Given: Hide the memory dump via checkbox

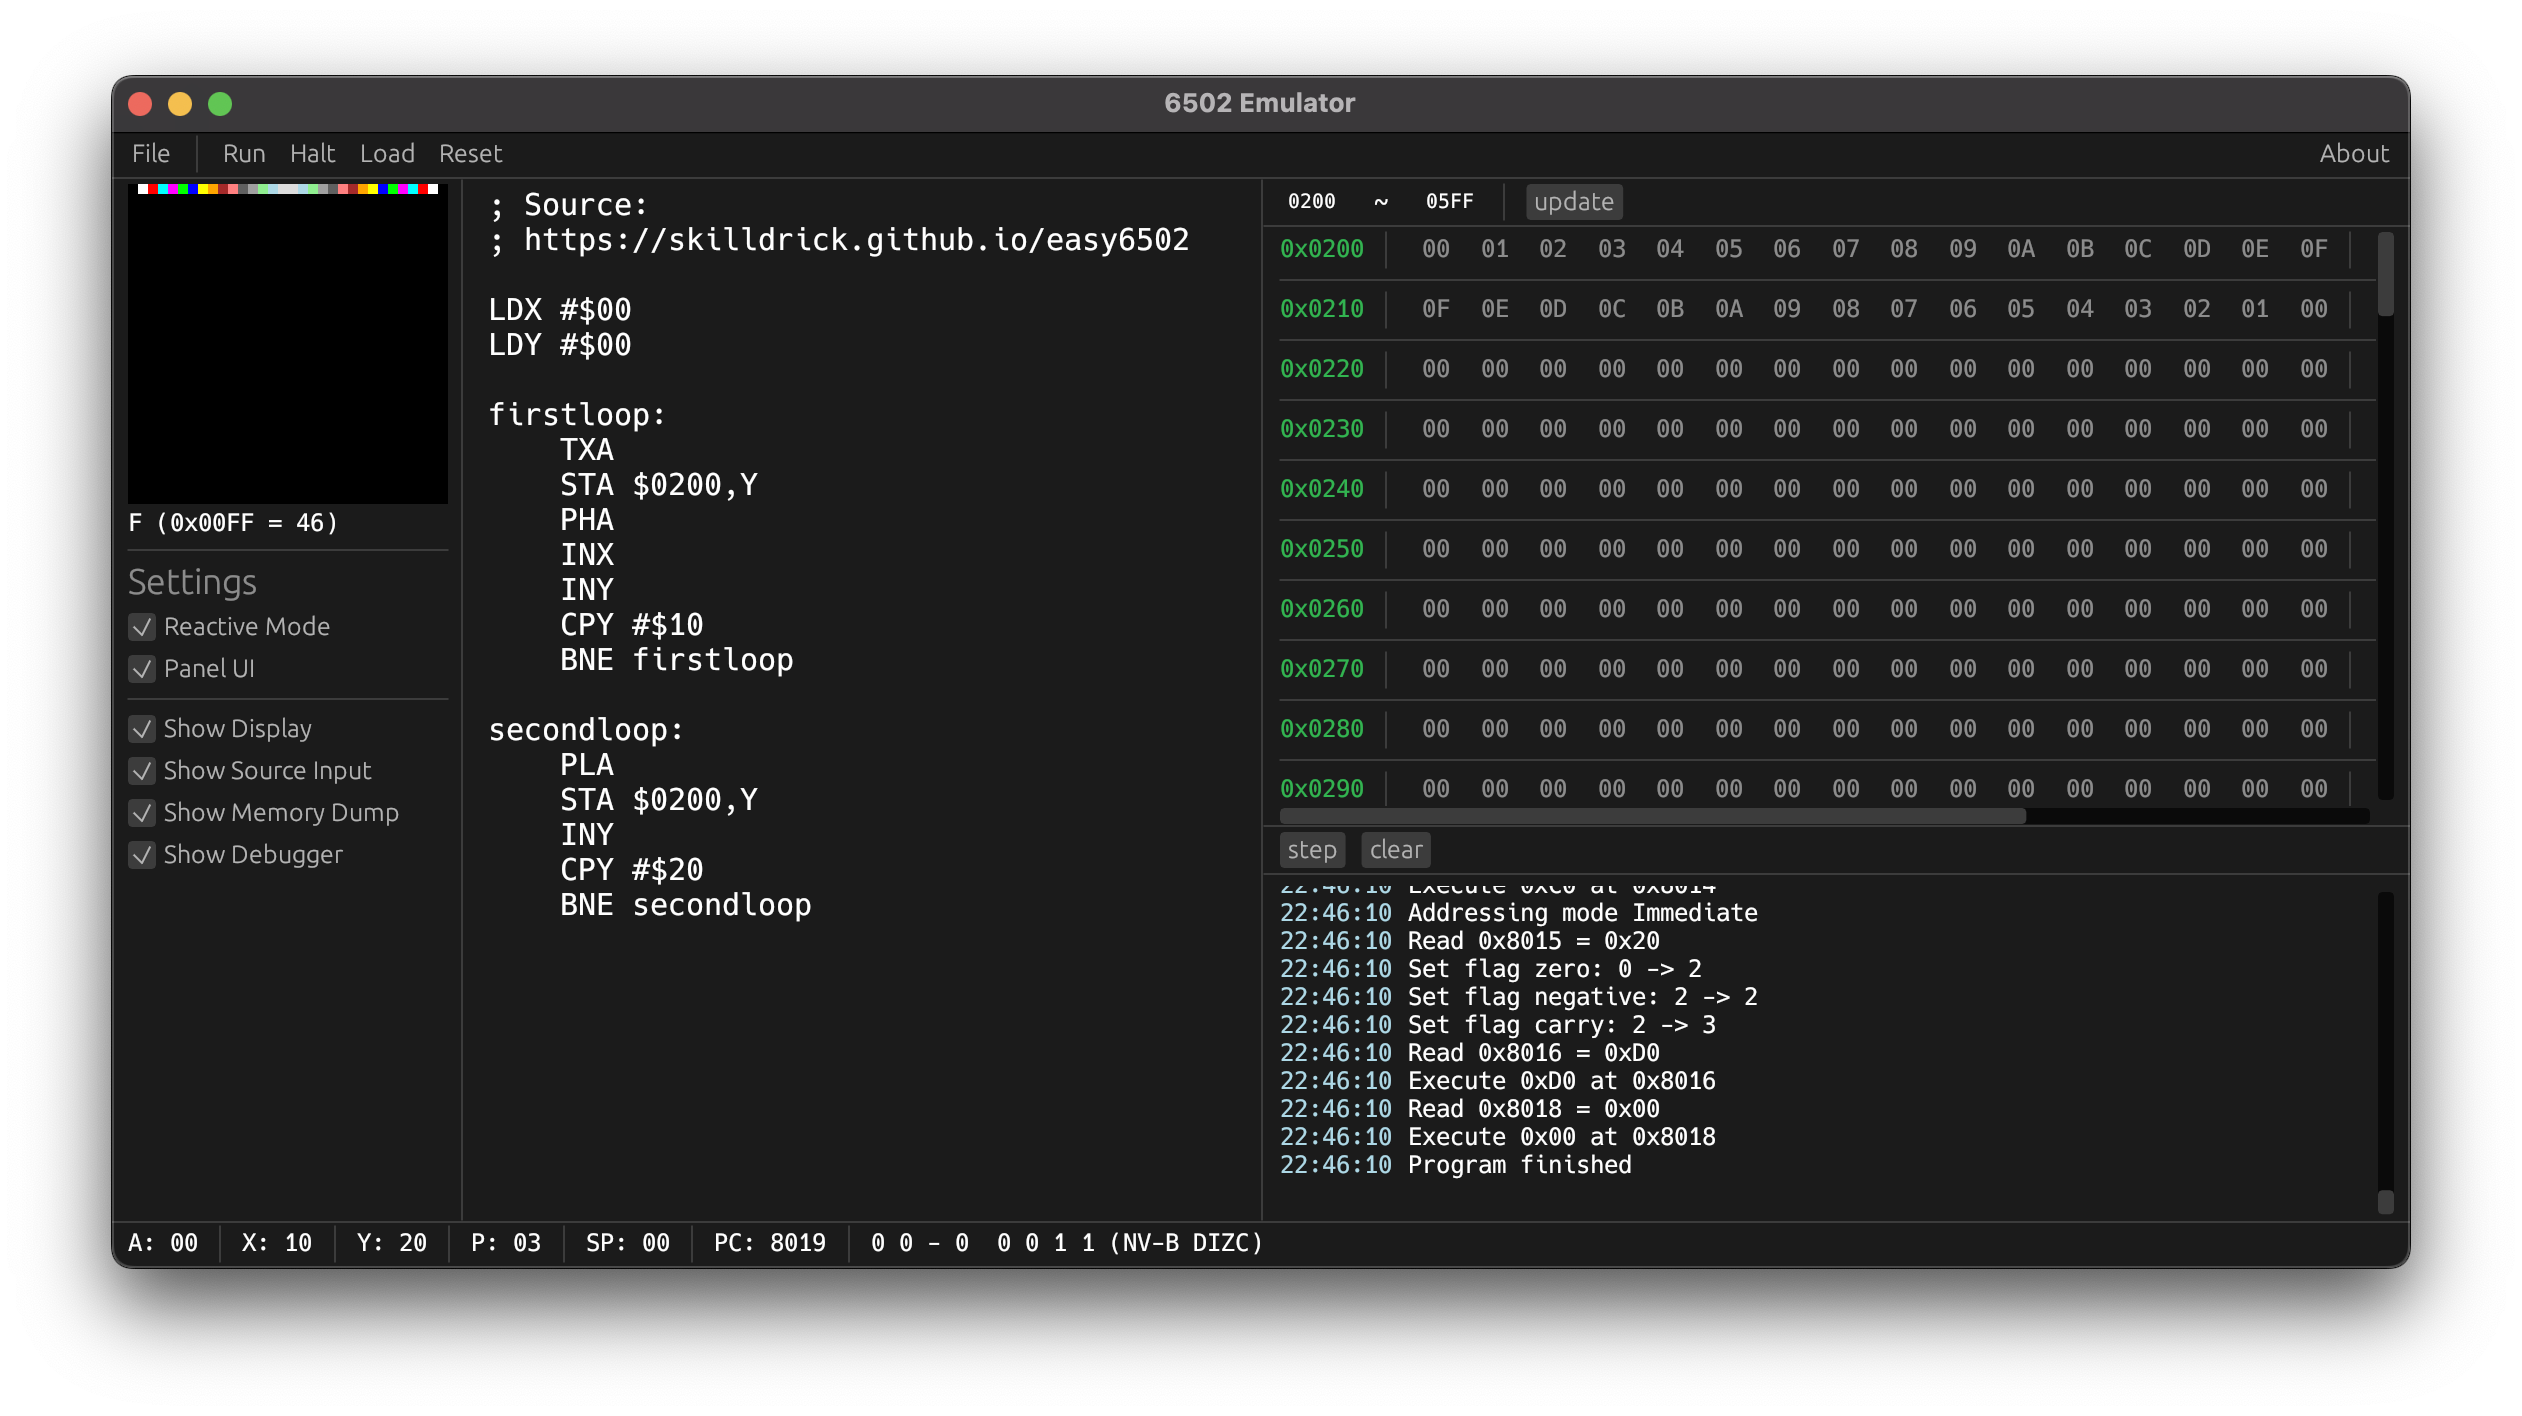Looking at the screenshot, I should [x=142, y=813].
